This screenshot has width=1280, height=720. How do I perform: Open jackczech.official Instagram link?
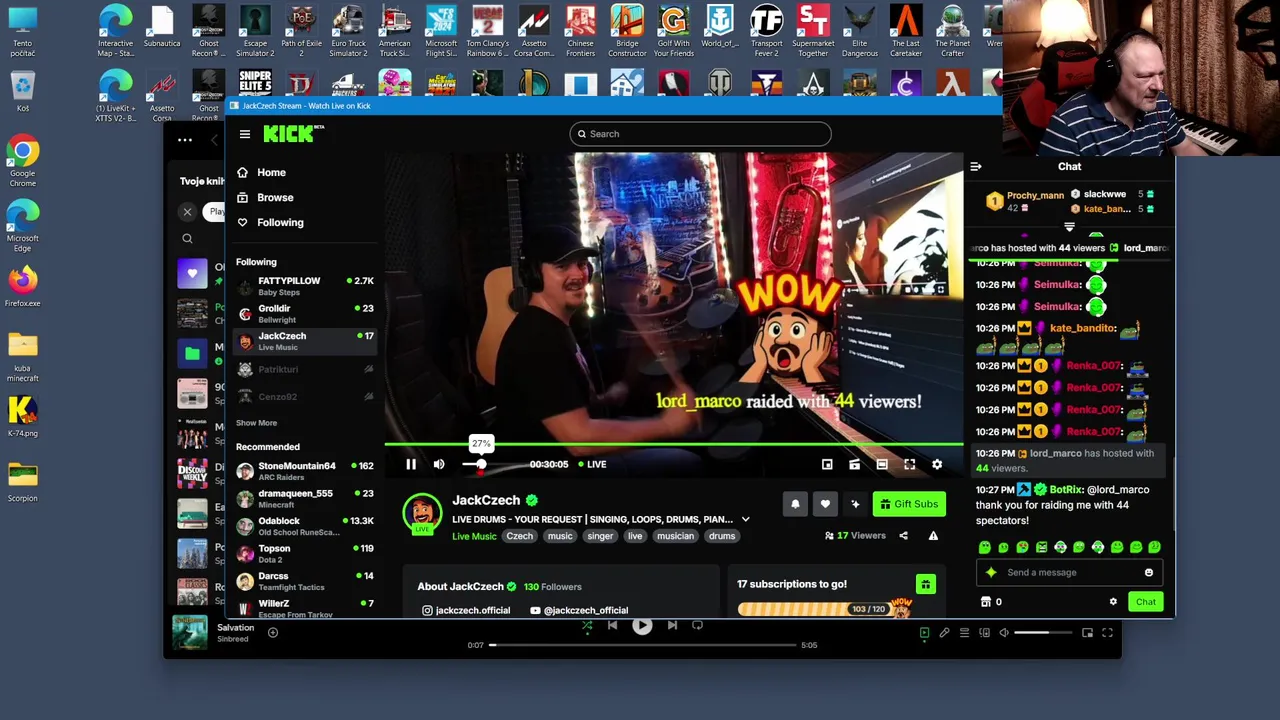pyautogui.click(x=466, y=610)
